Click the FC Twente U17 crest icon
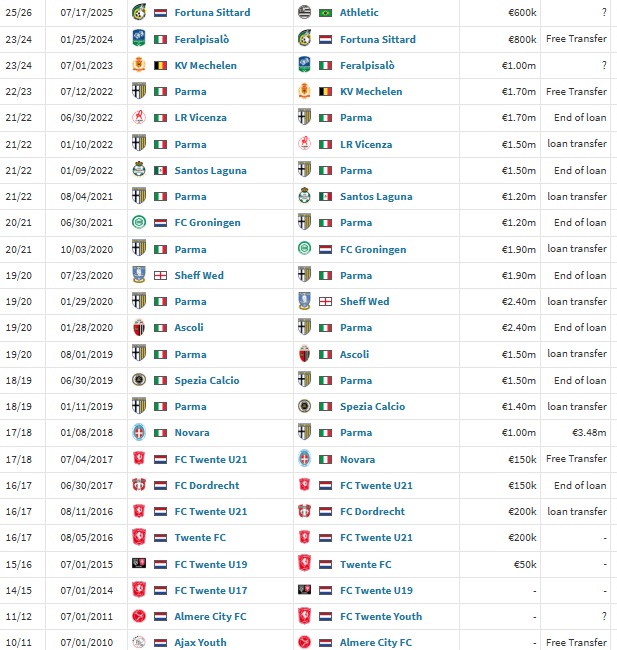The image size is (617, 650). [138, 590]
